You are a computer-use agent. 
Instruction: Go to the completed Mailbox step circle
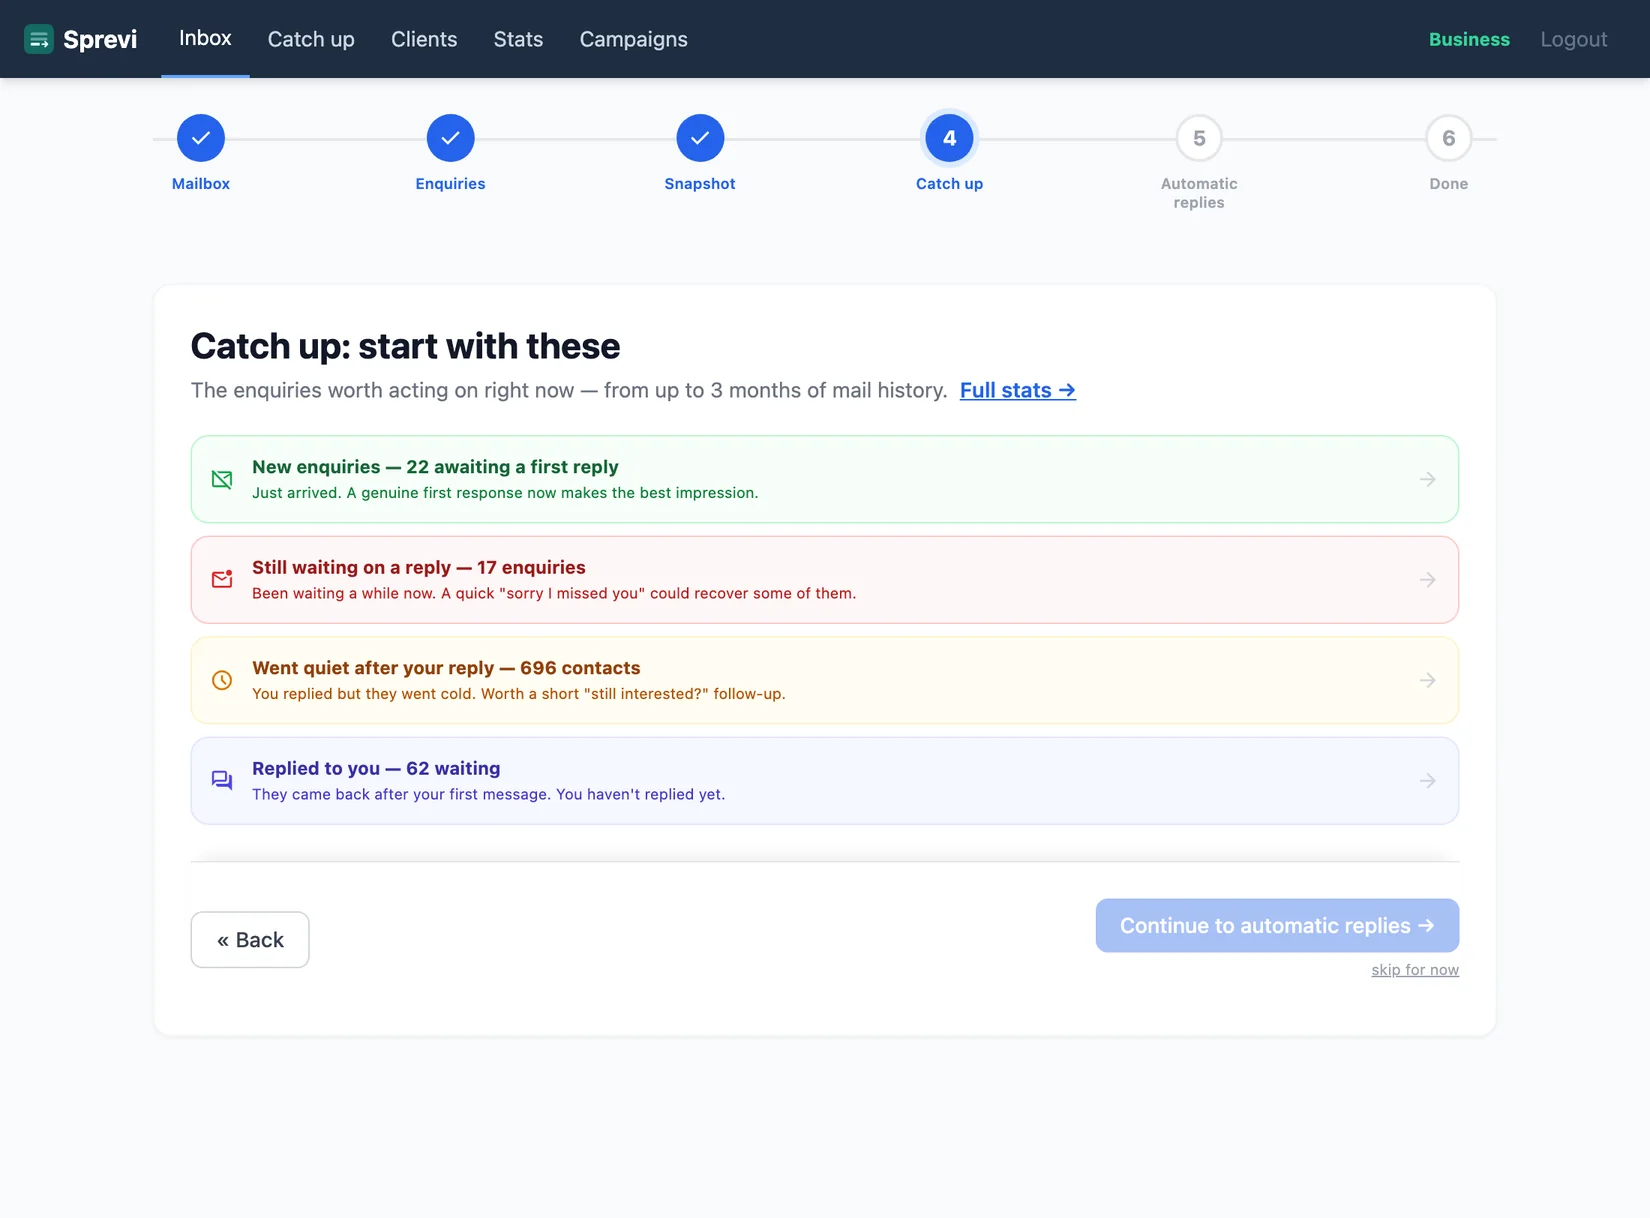tap(201, 138)
